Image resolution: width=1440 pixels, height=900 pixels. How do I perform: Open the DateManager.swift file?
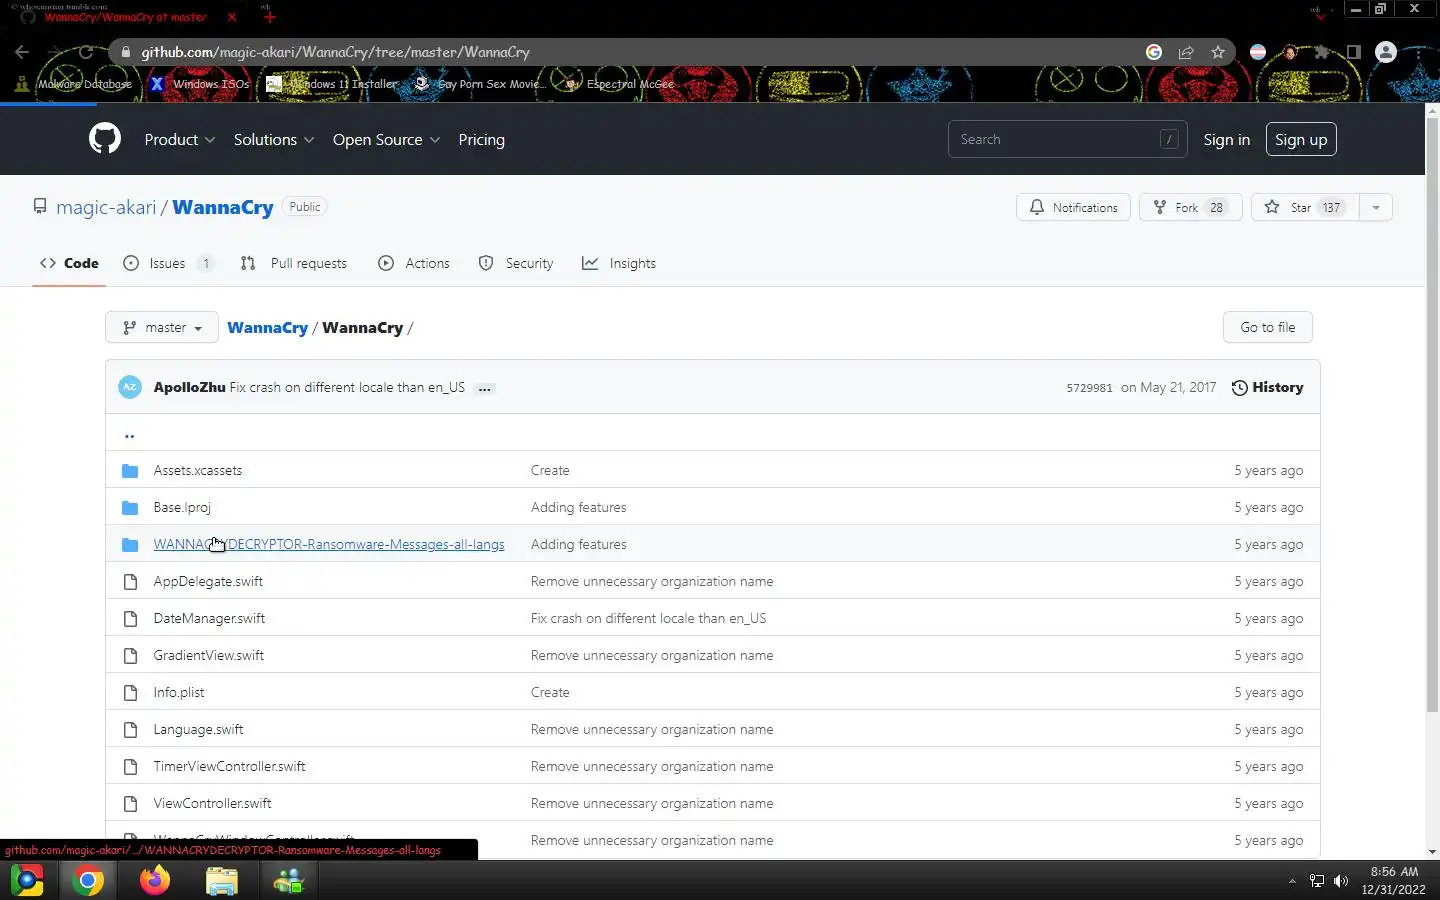(209, 618)
